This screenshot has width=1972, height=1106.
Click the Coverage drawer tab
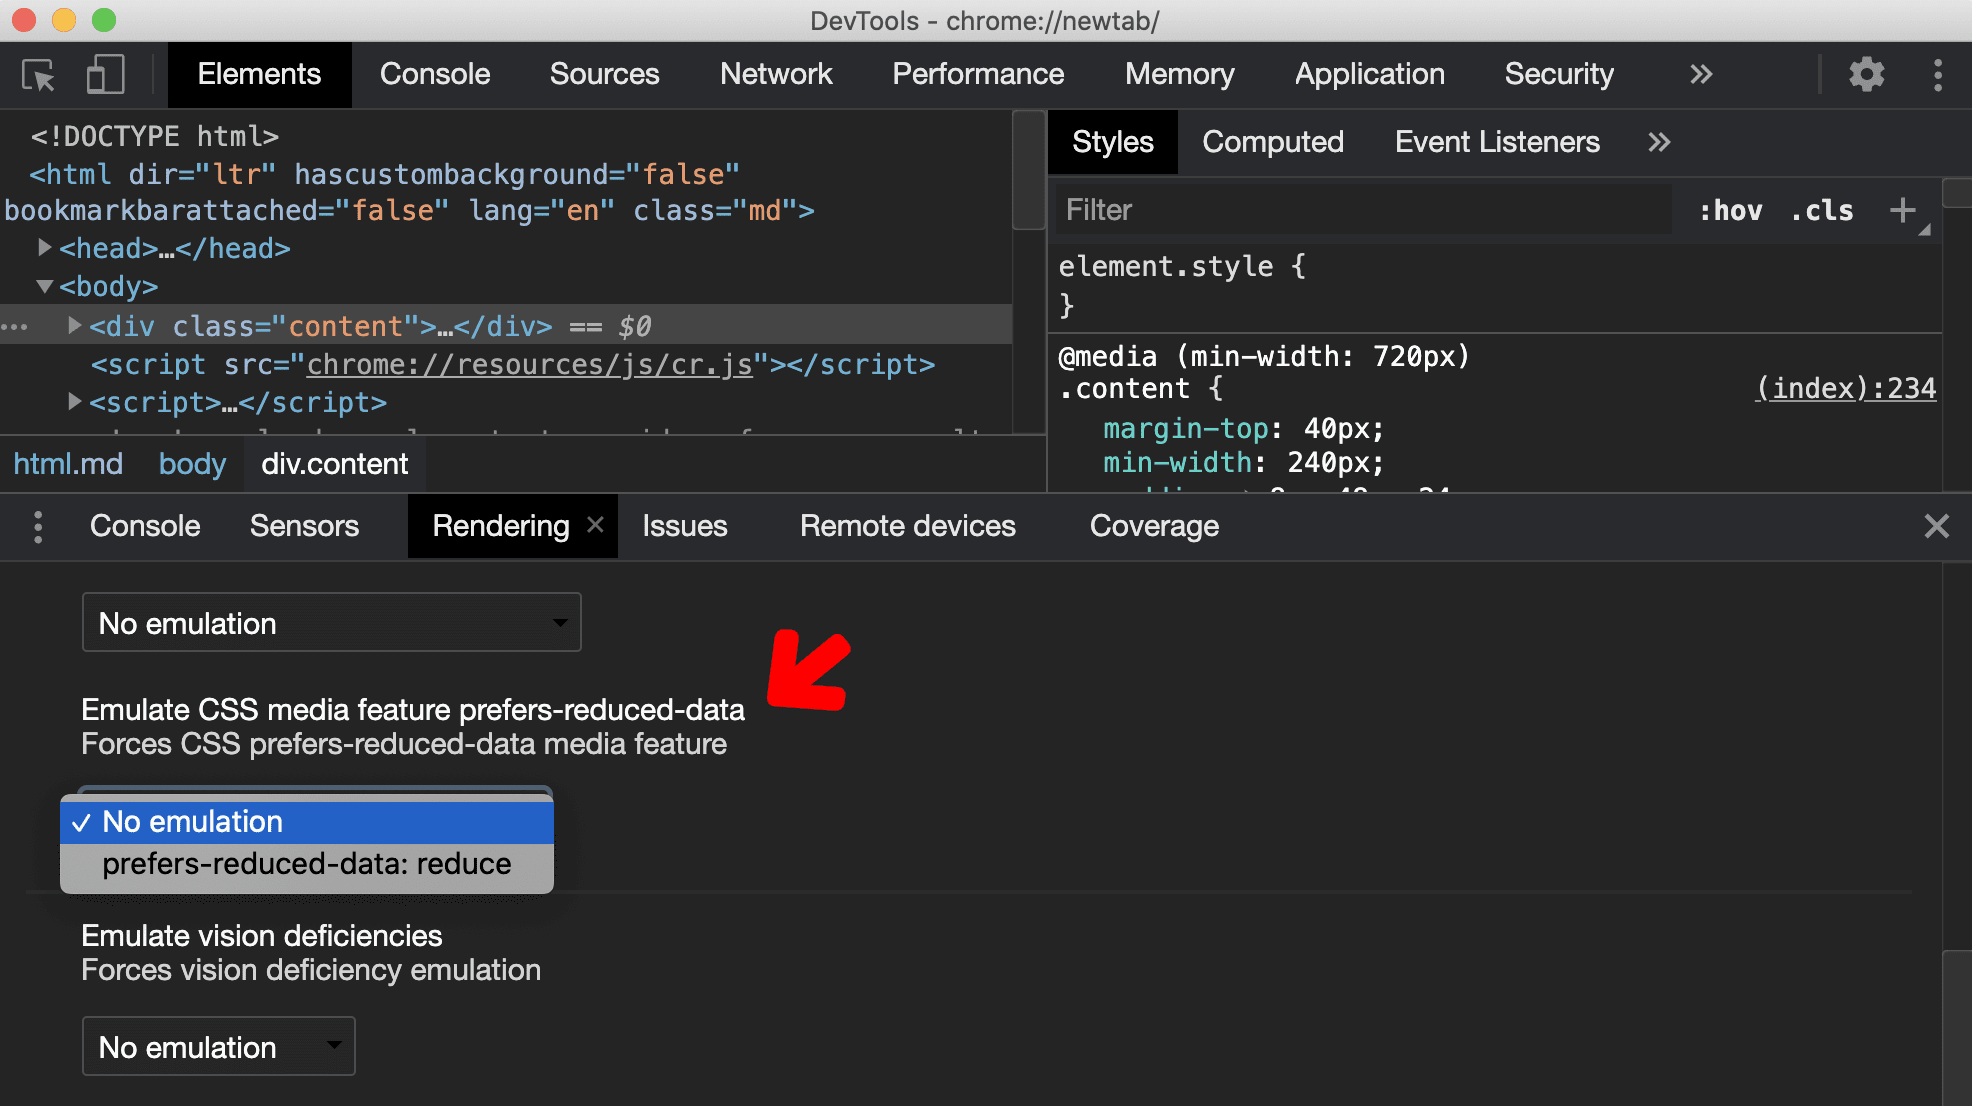tap(1153, 525)
